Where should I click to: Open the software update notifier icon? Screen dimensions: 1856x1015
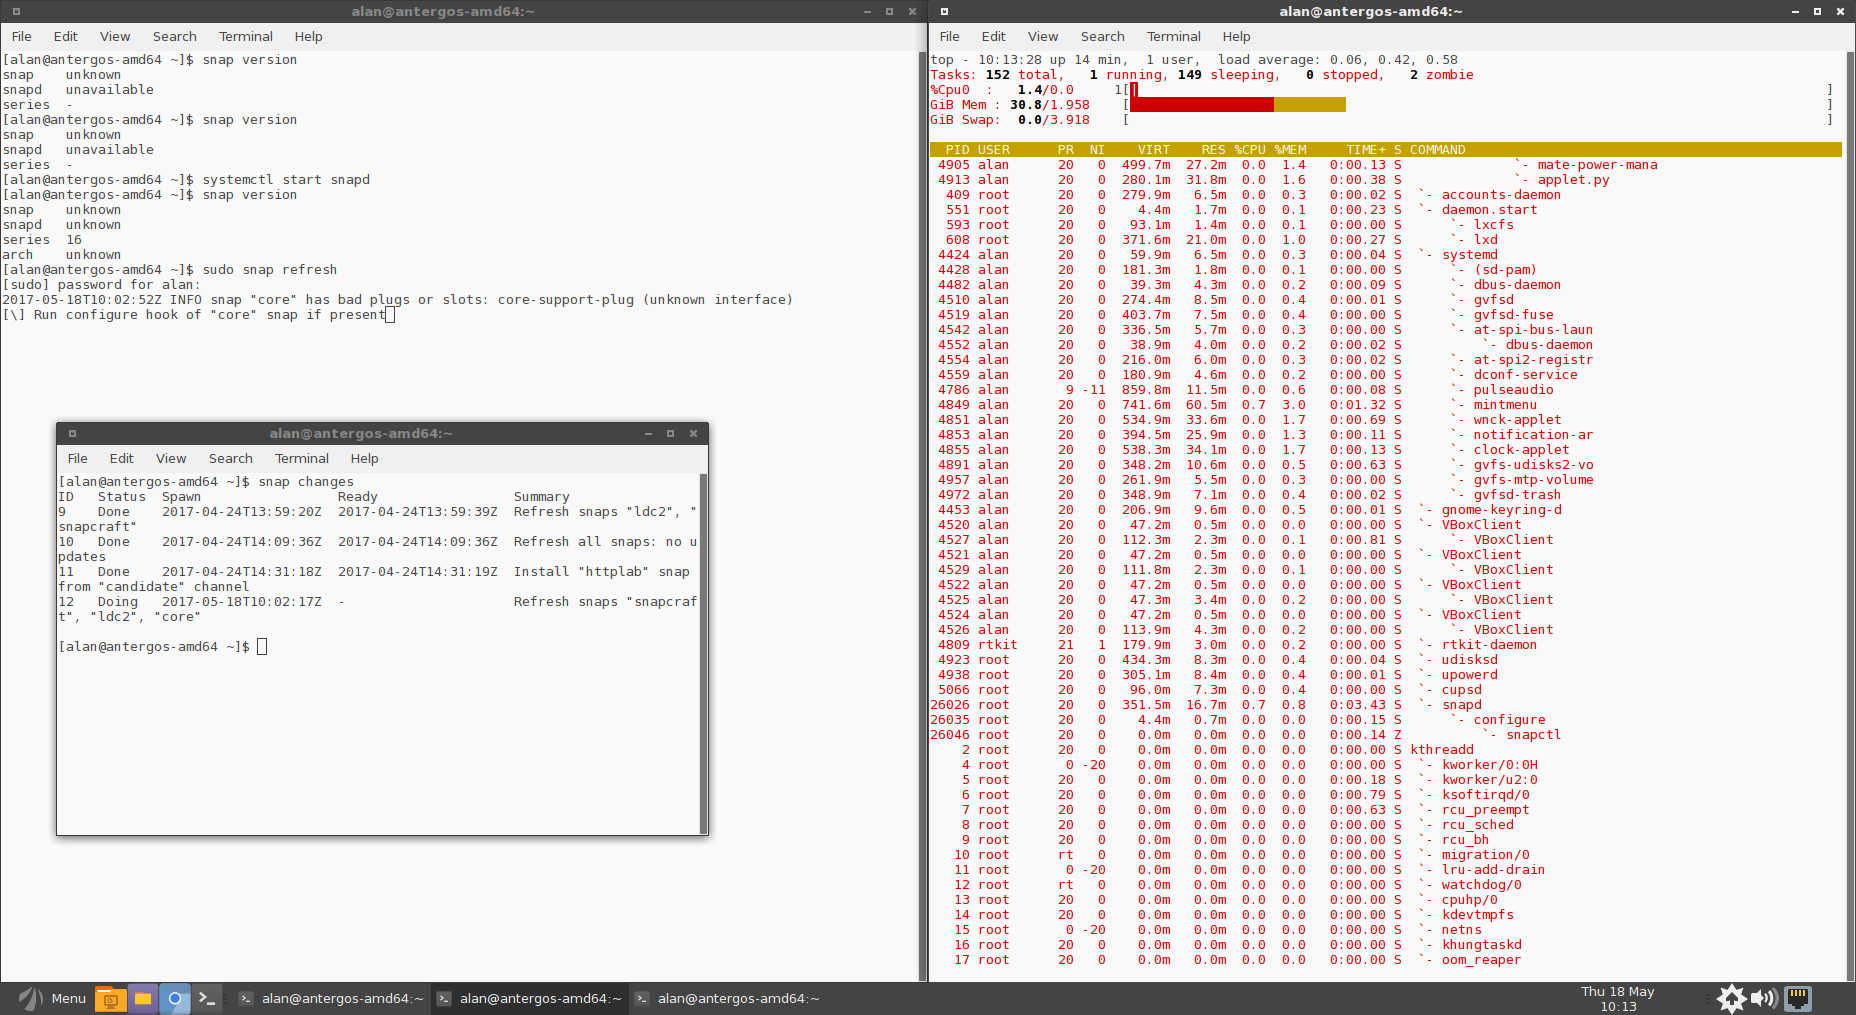coord(1731,998)
